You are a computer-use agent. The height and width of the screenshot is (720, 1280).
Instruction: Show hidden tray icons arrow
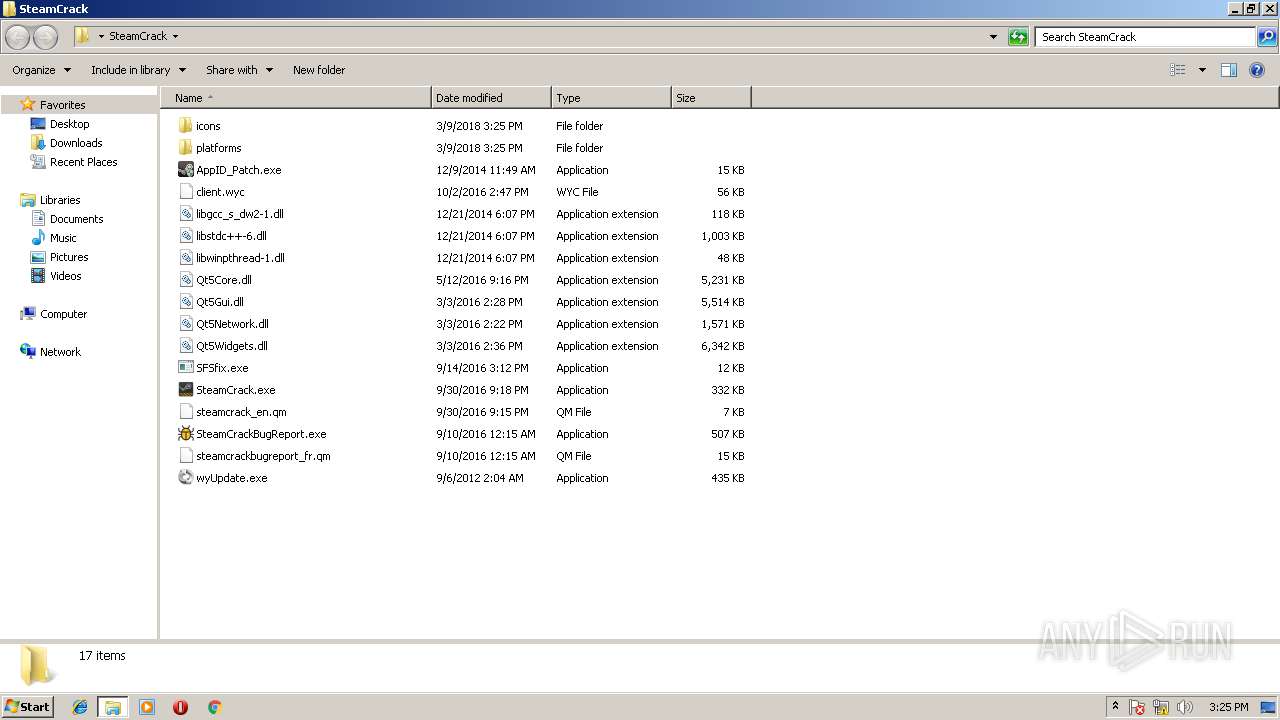(1115, 707)
